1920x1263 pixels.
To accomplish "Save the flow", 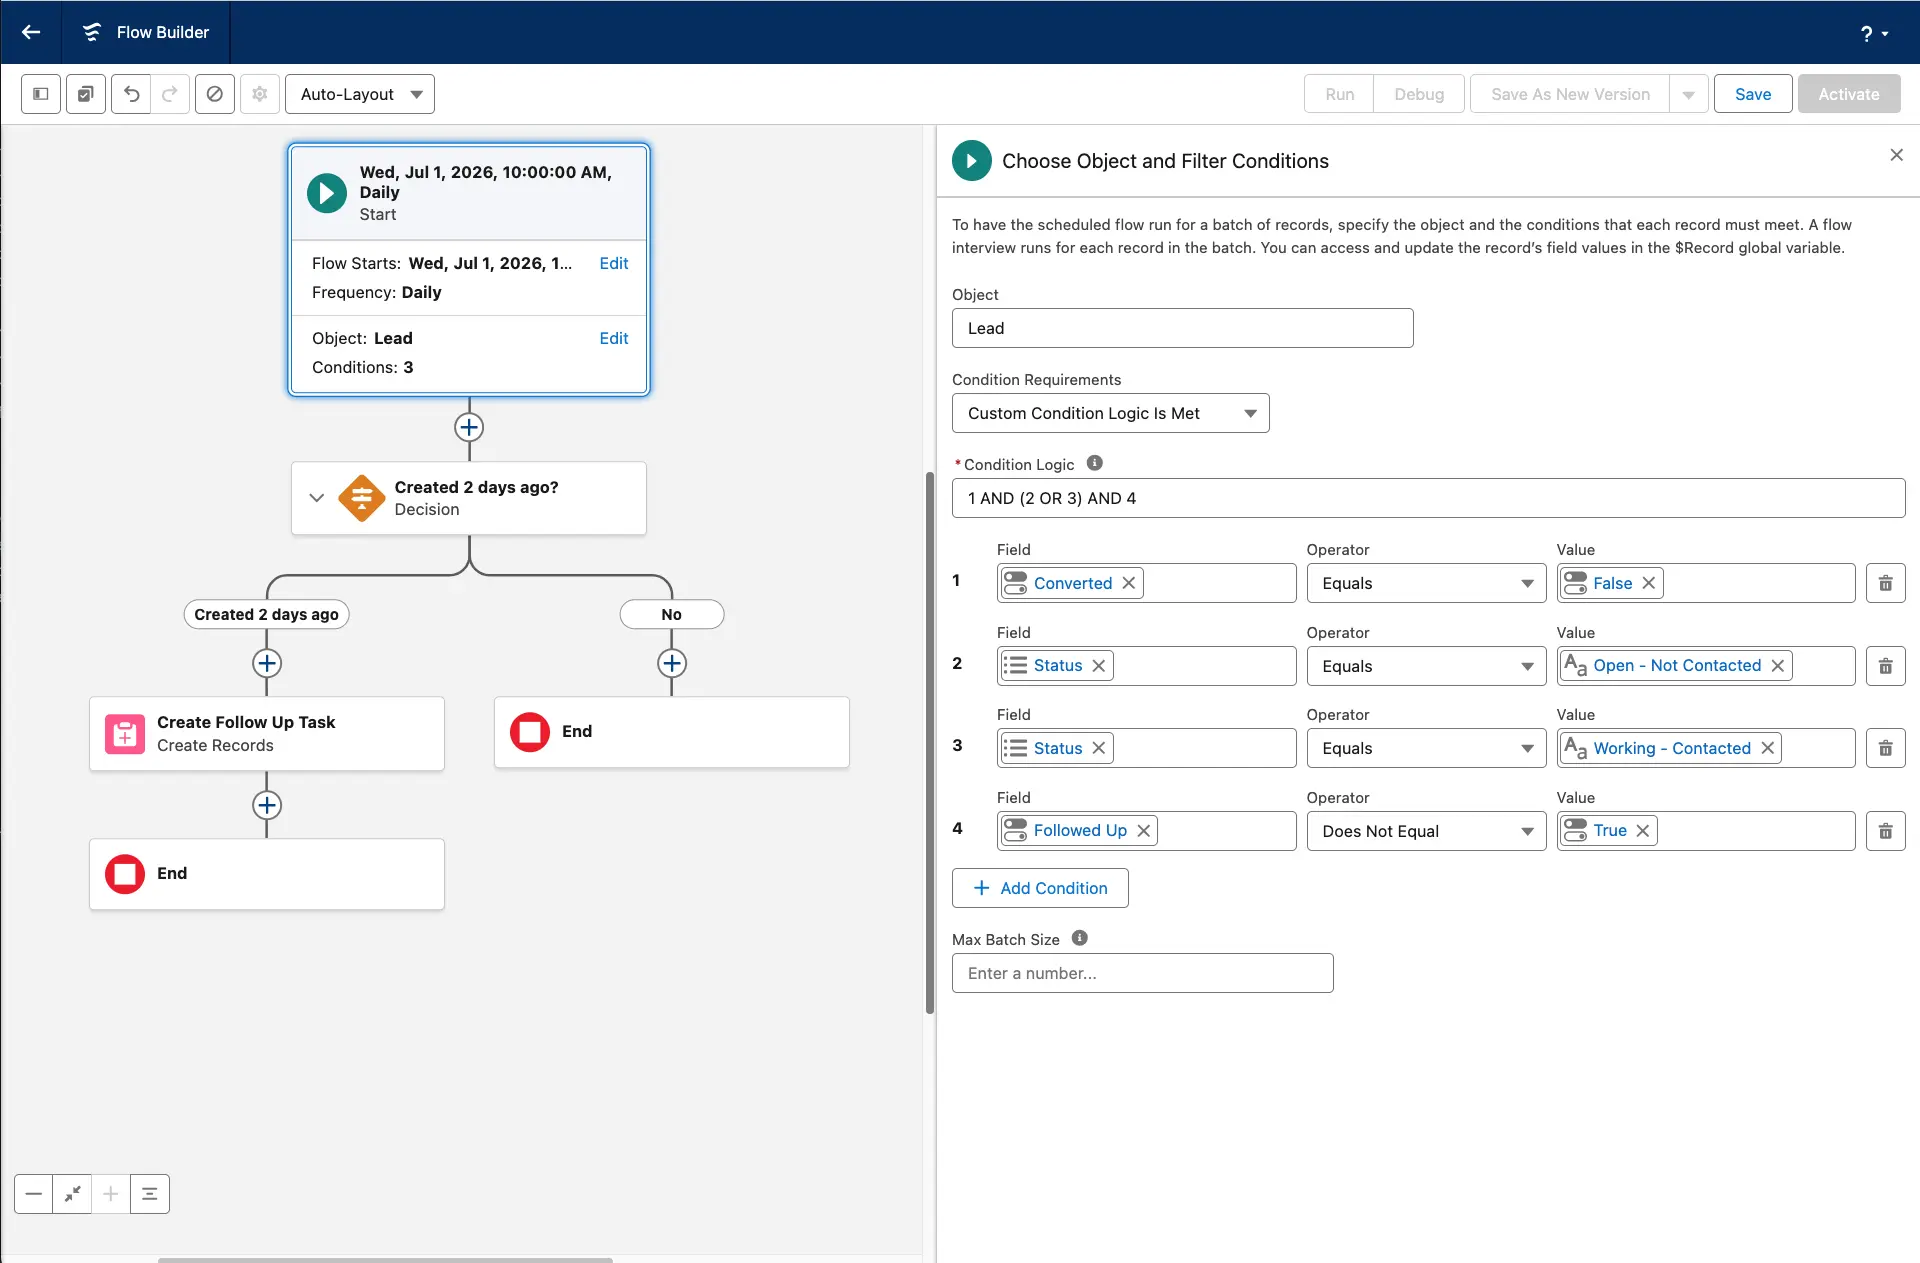I will tap(1753, 94).
